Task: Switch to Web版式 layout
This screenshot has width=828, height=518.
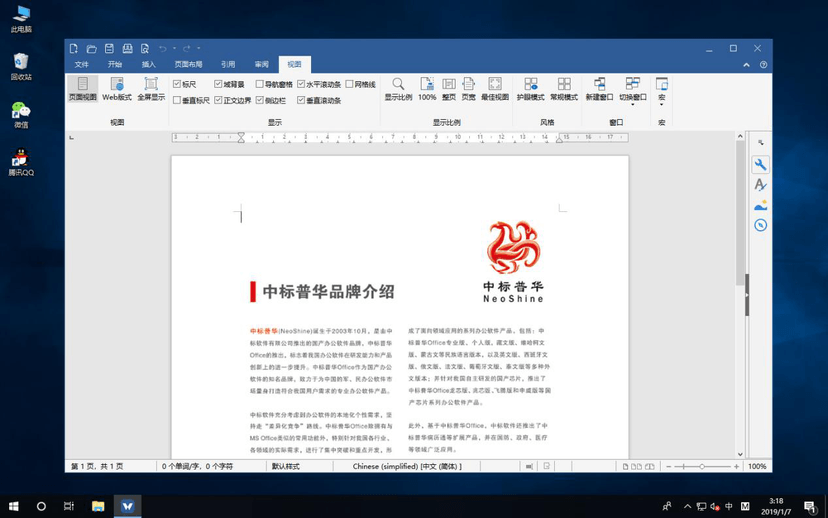Action: (x=117, y=89)
